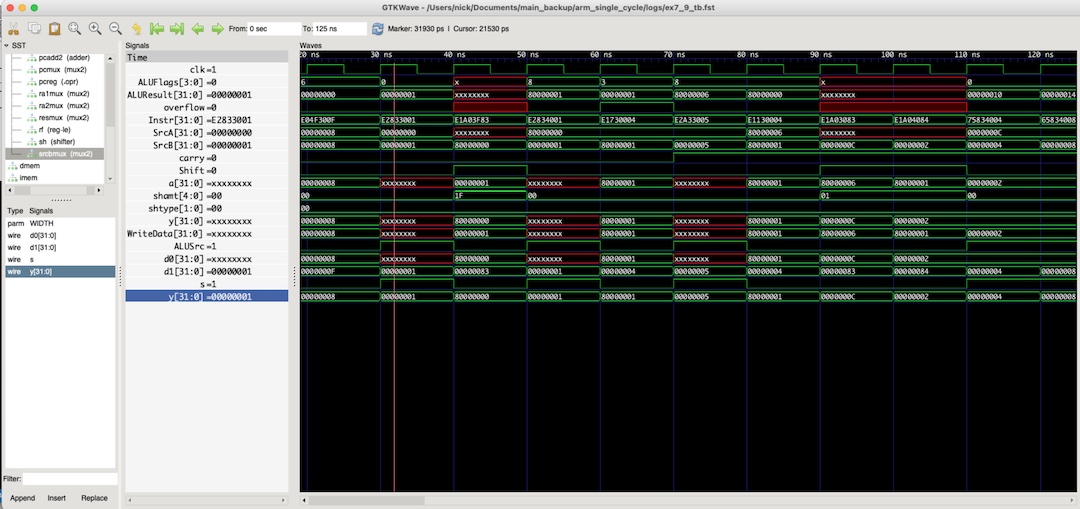The image size is (1080, 509).
Task: Click the ra2mux module icon
Action: (32, 105)
